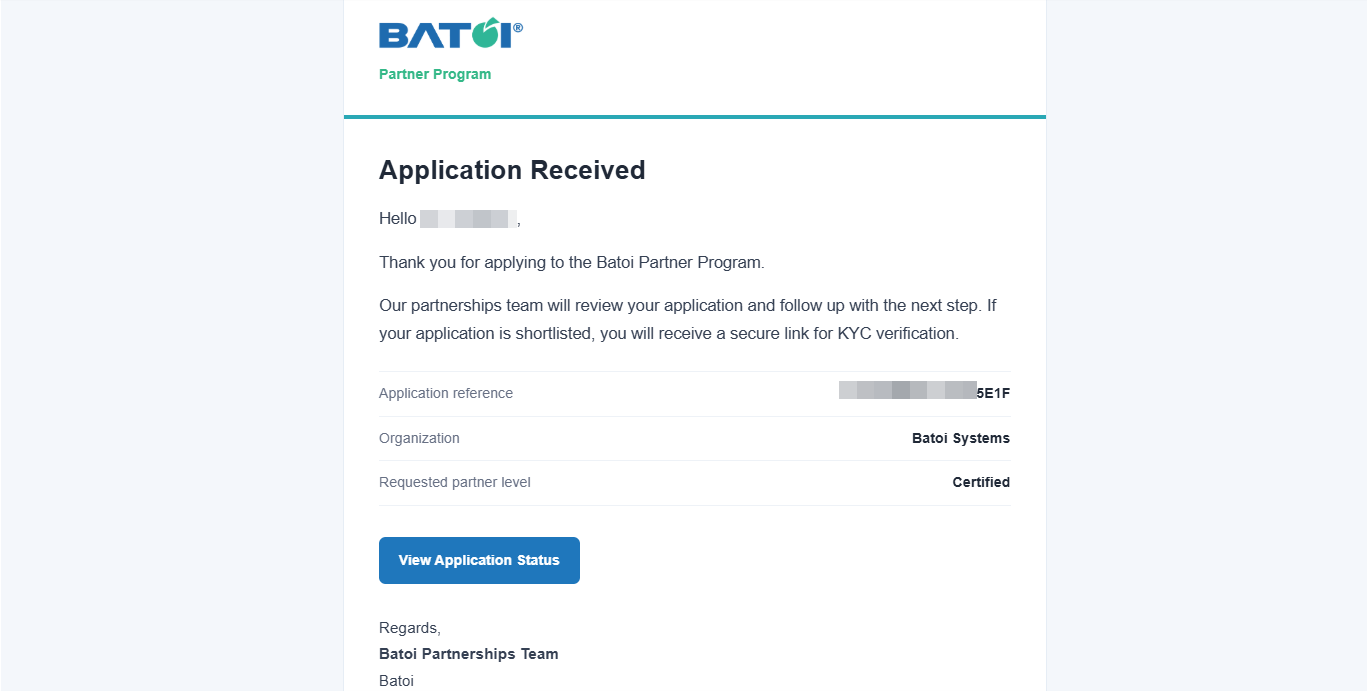Click the teal divider line under the header
1367x691 pixels.
(695, 117)
